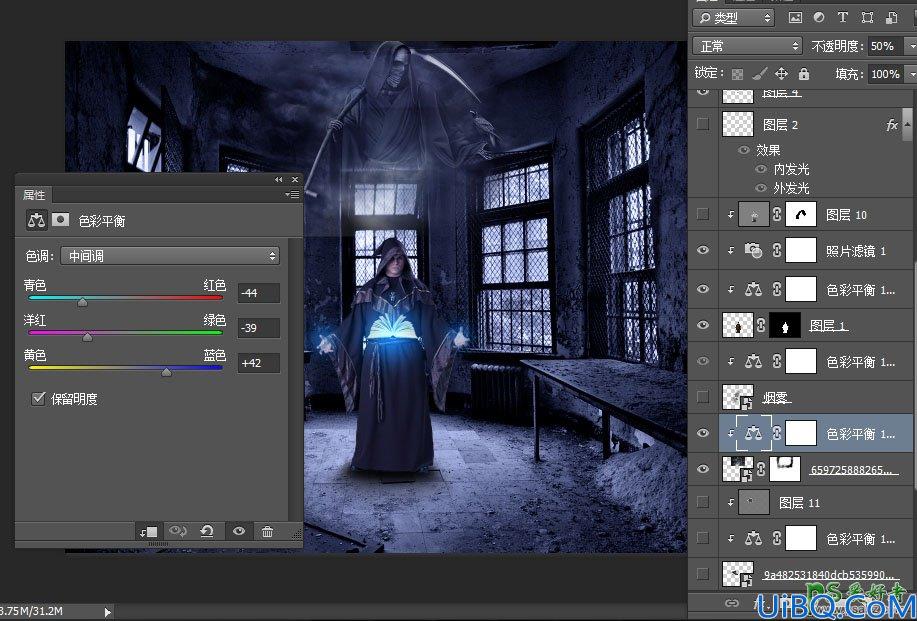This screenshot has height=621, width=917.
Task: Reset adjustment to defaults icon
Action: [207, 531]
